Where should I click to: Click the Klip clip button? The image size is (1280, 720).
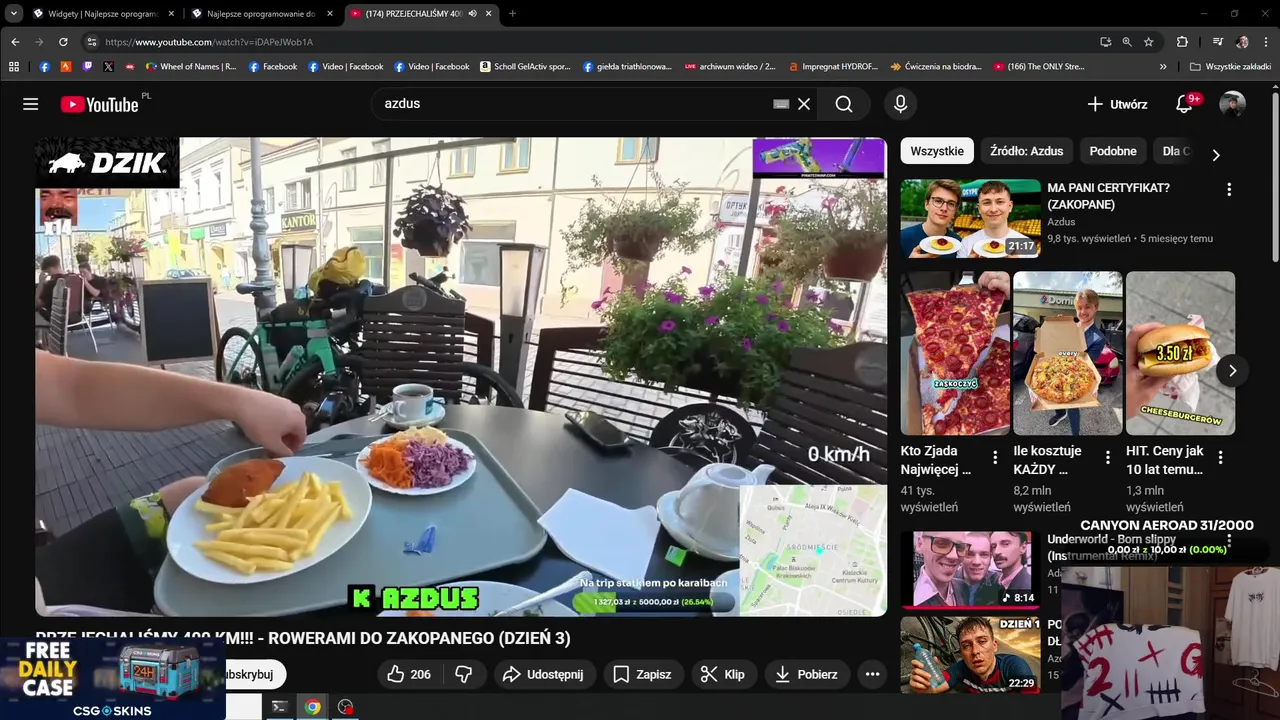click(722, 675)
